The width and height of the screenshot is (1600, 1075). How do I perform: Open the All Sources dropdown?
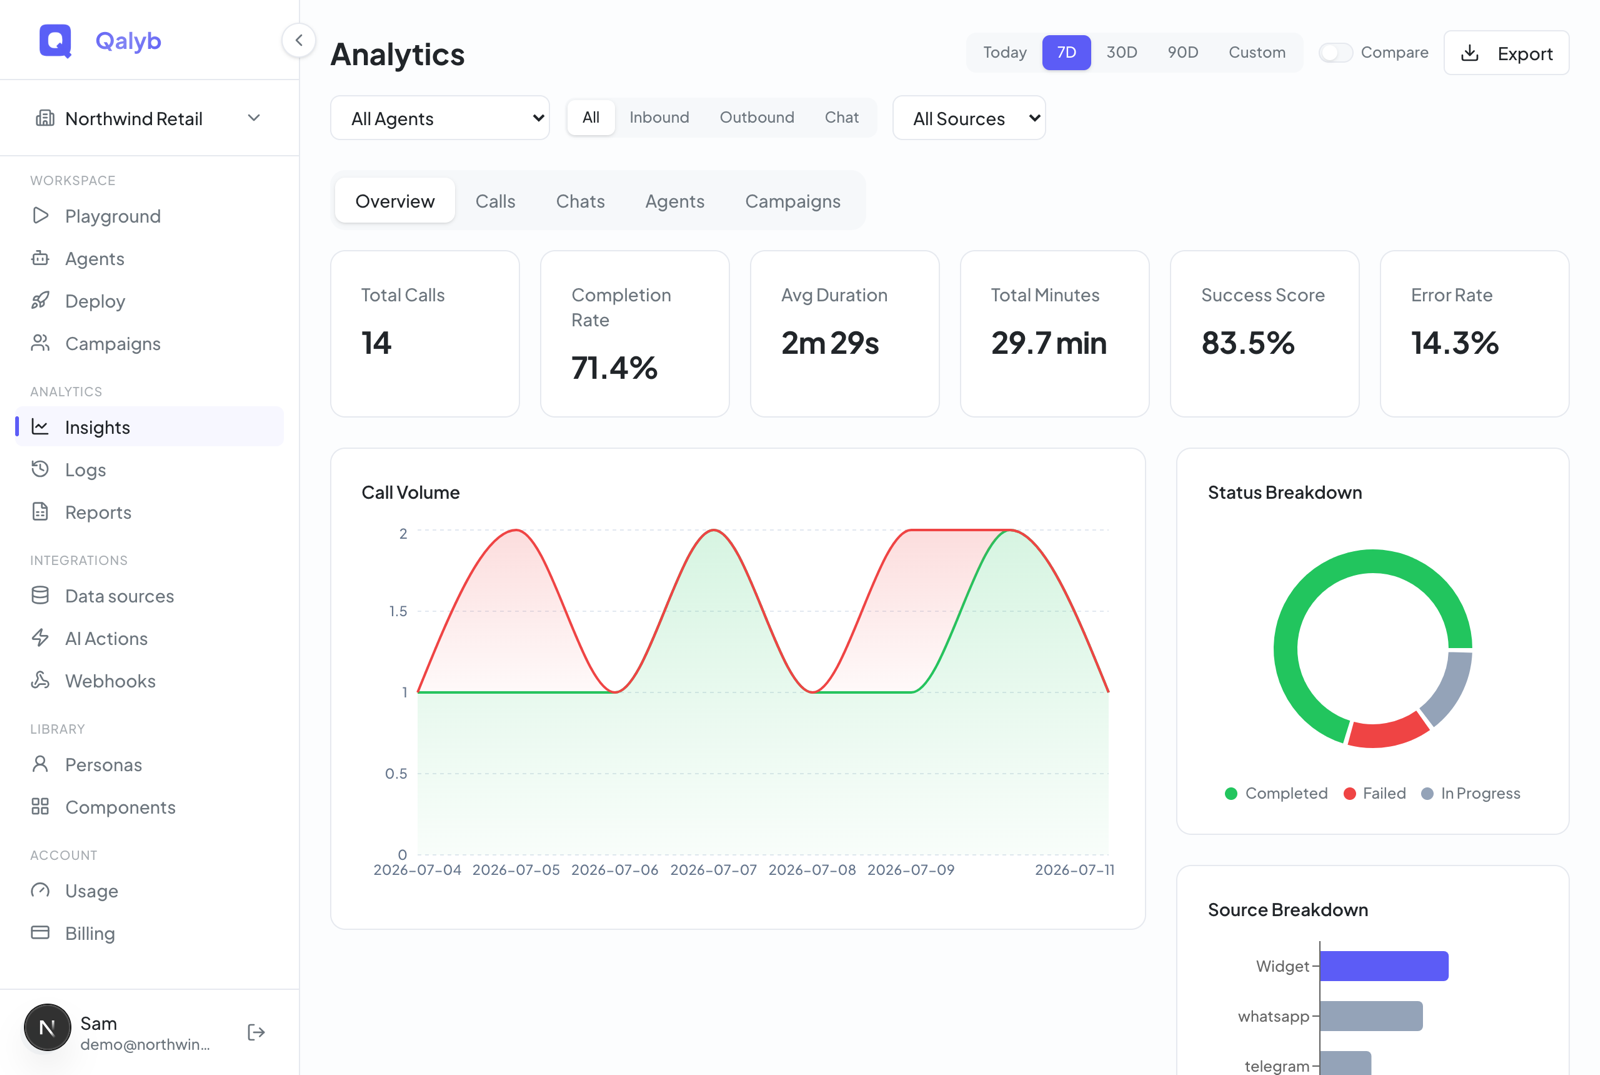pos(969,118)
